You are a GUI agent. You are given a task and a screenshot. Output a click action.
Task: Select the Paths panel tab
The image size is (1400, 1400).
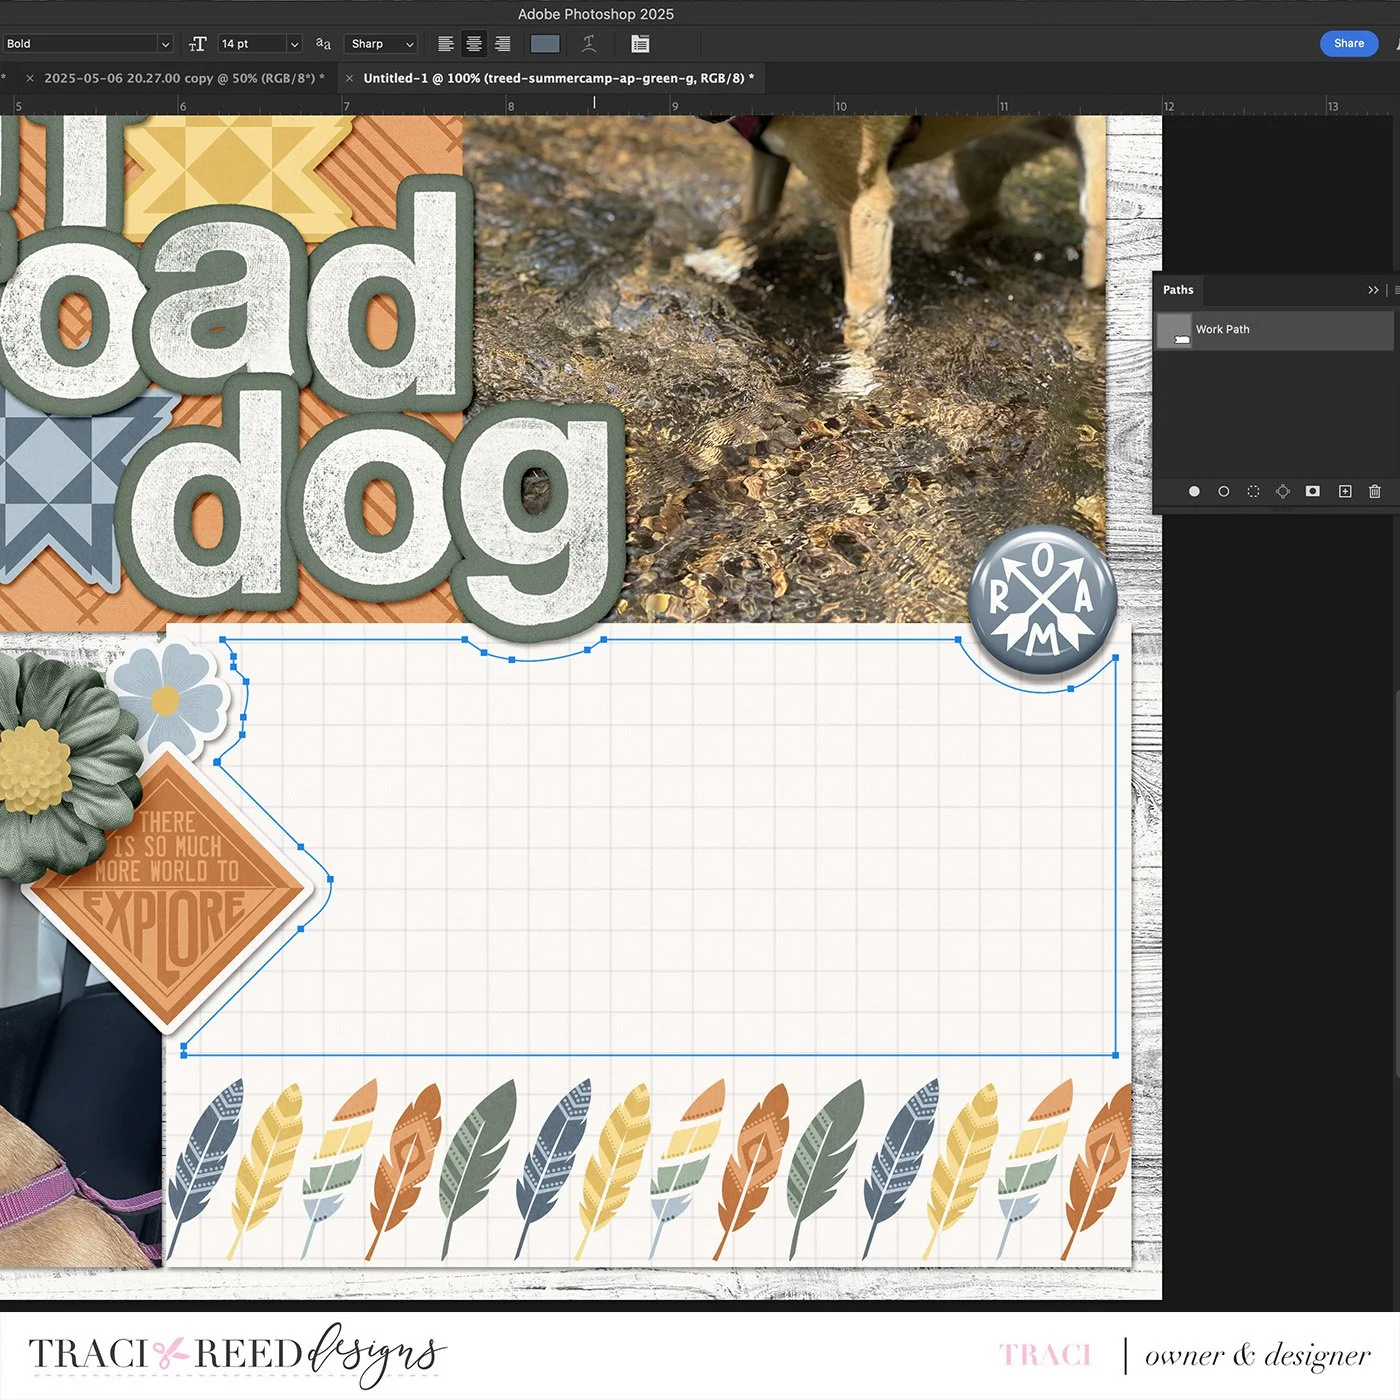coord(1178,290)
